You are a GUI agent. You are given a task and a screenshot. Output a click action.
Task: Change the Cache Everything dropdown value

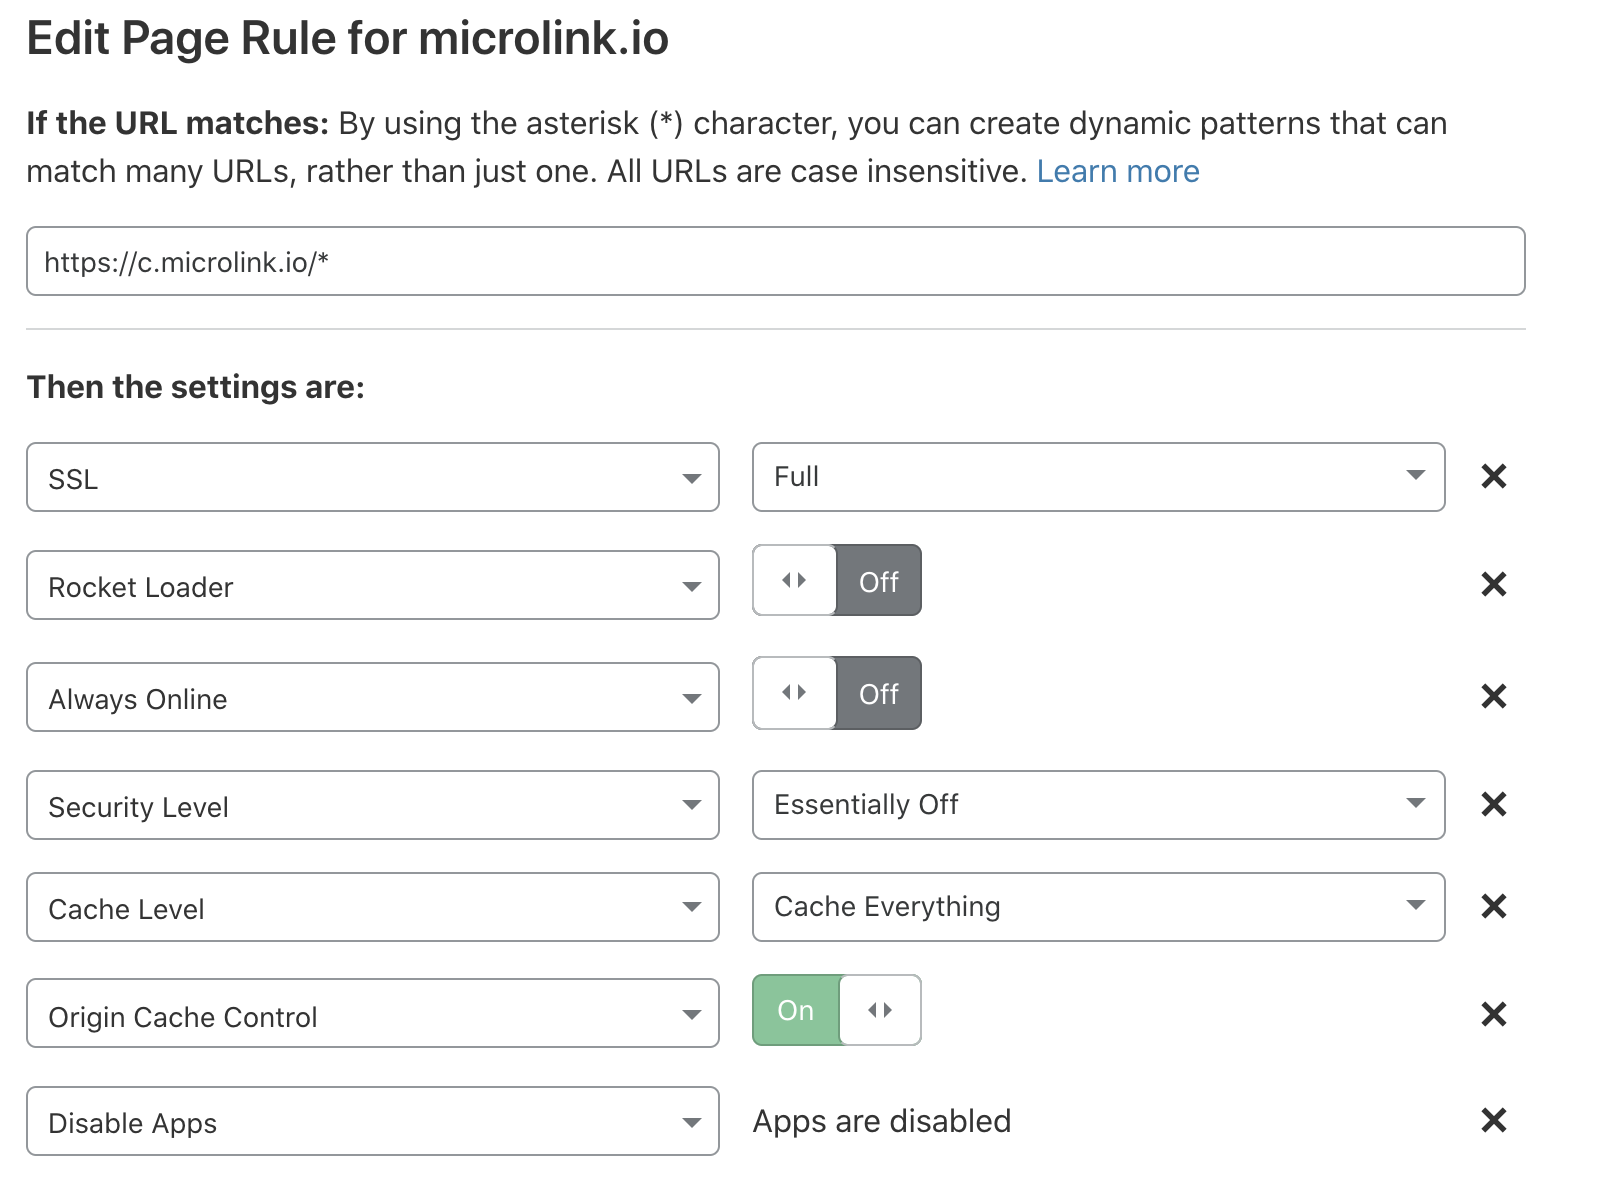pos(1097,907)
